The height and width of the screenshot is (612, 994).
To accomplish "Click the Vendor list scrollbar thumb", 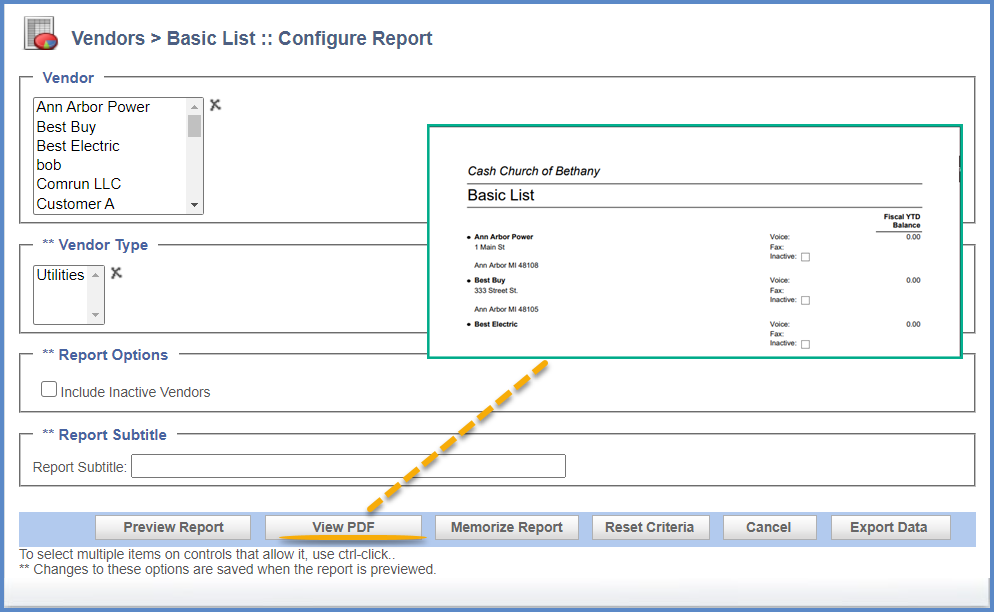I will pos(195,126).
